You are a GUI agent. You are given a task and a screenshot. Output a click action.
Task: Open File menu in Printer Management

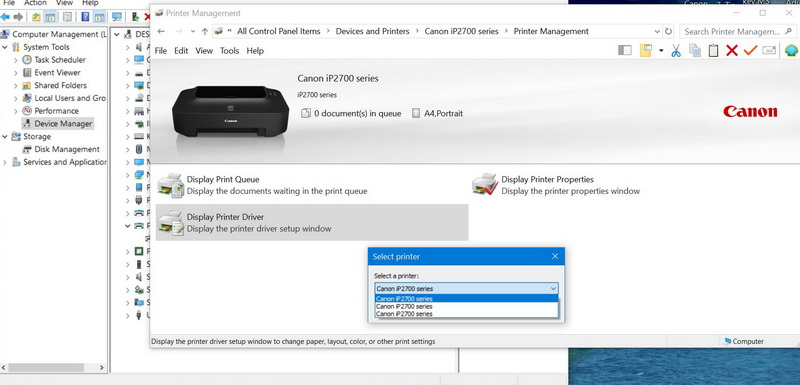coord(161,50)
